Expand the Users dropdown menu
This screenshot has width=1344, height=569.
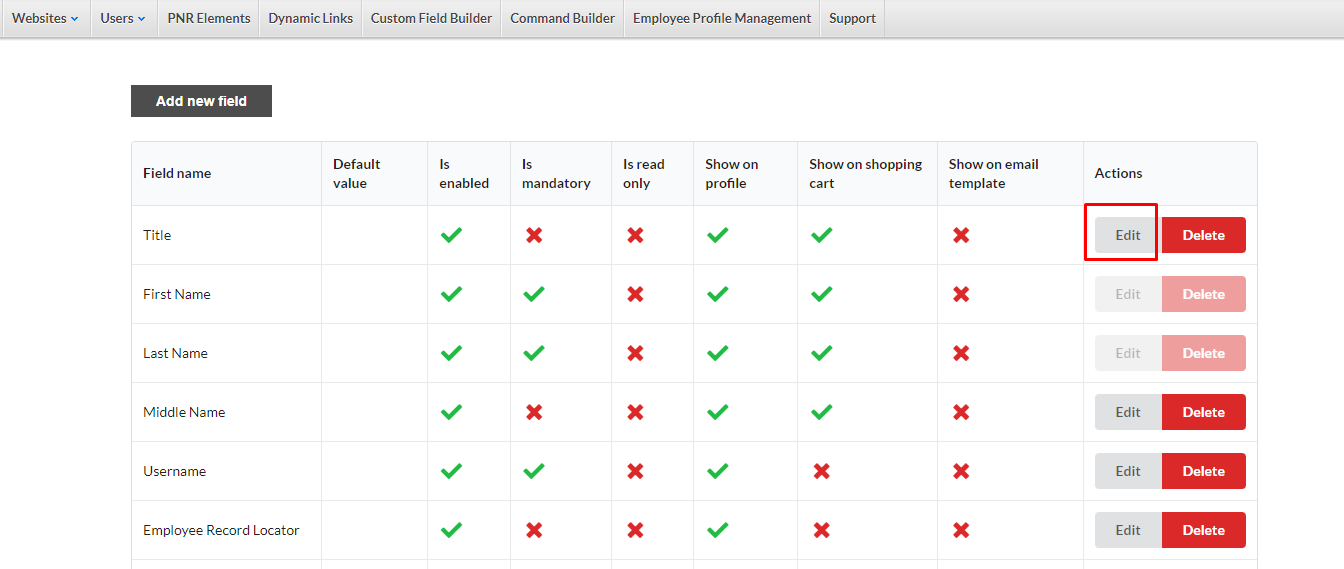(123, 18)
